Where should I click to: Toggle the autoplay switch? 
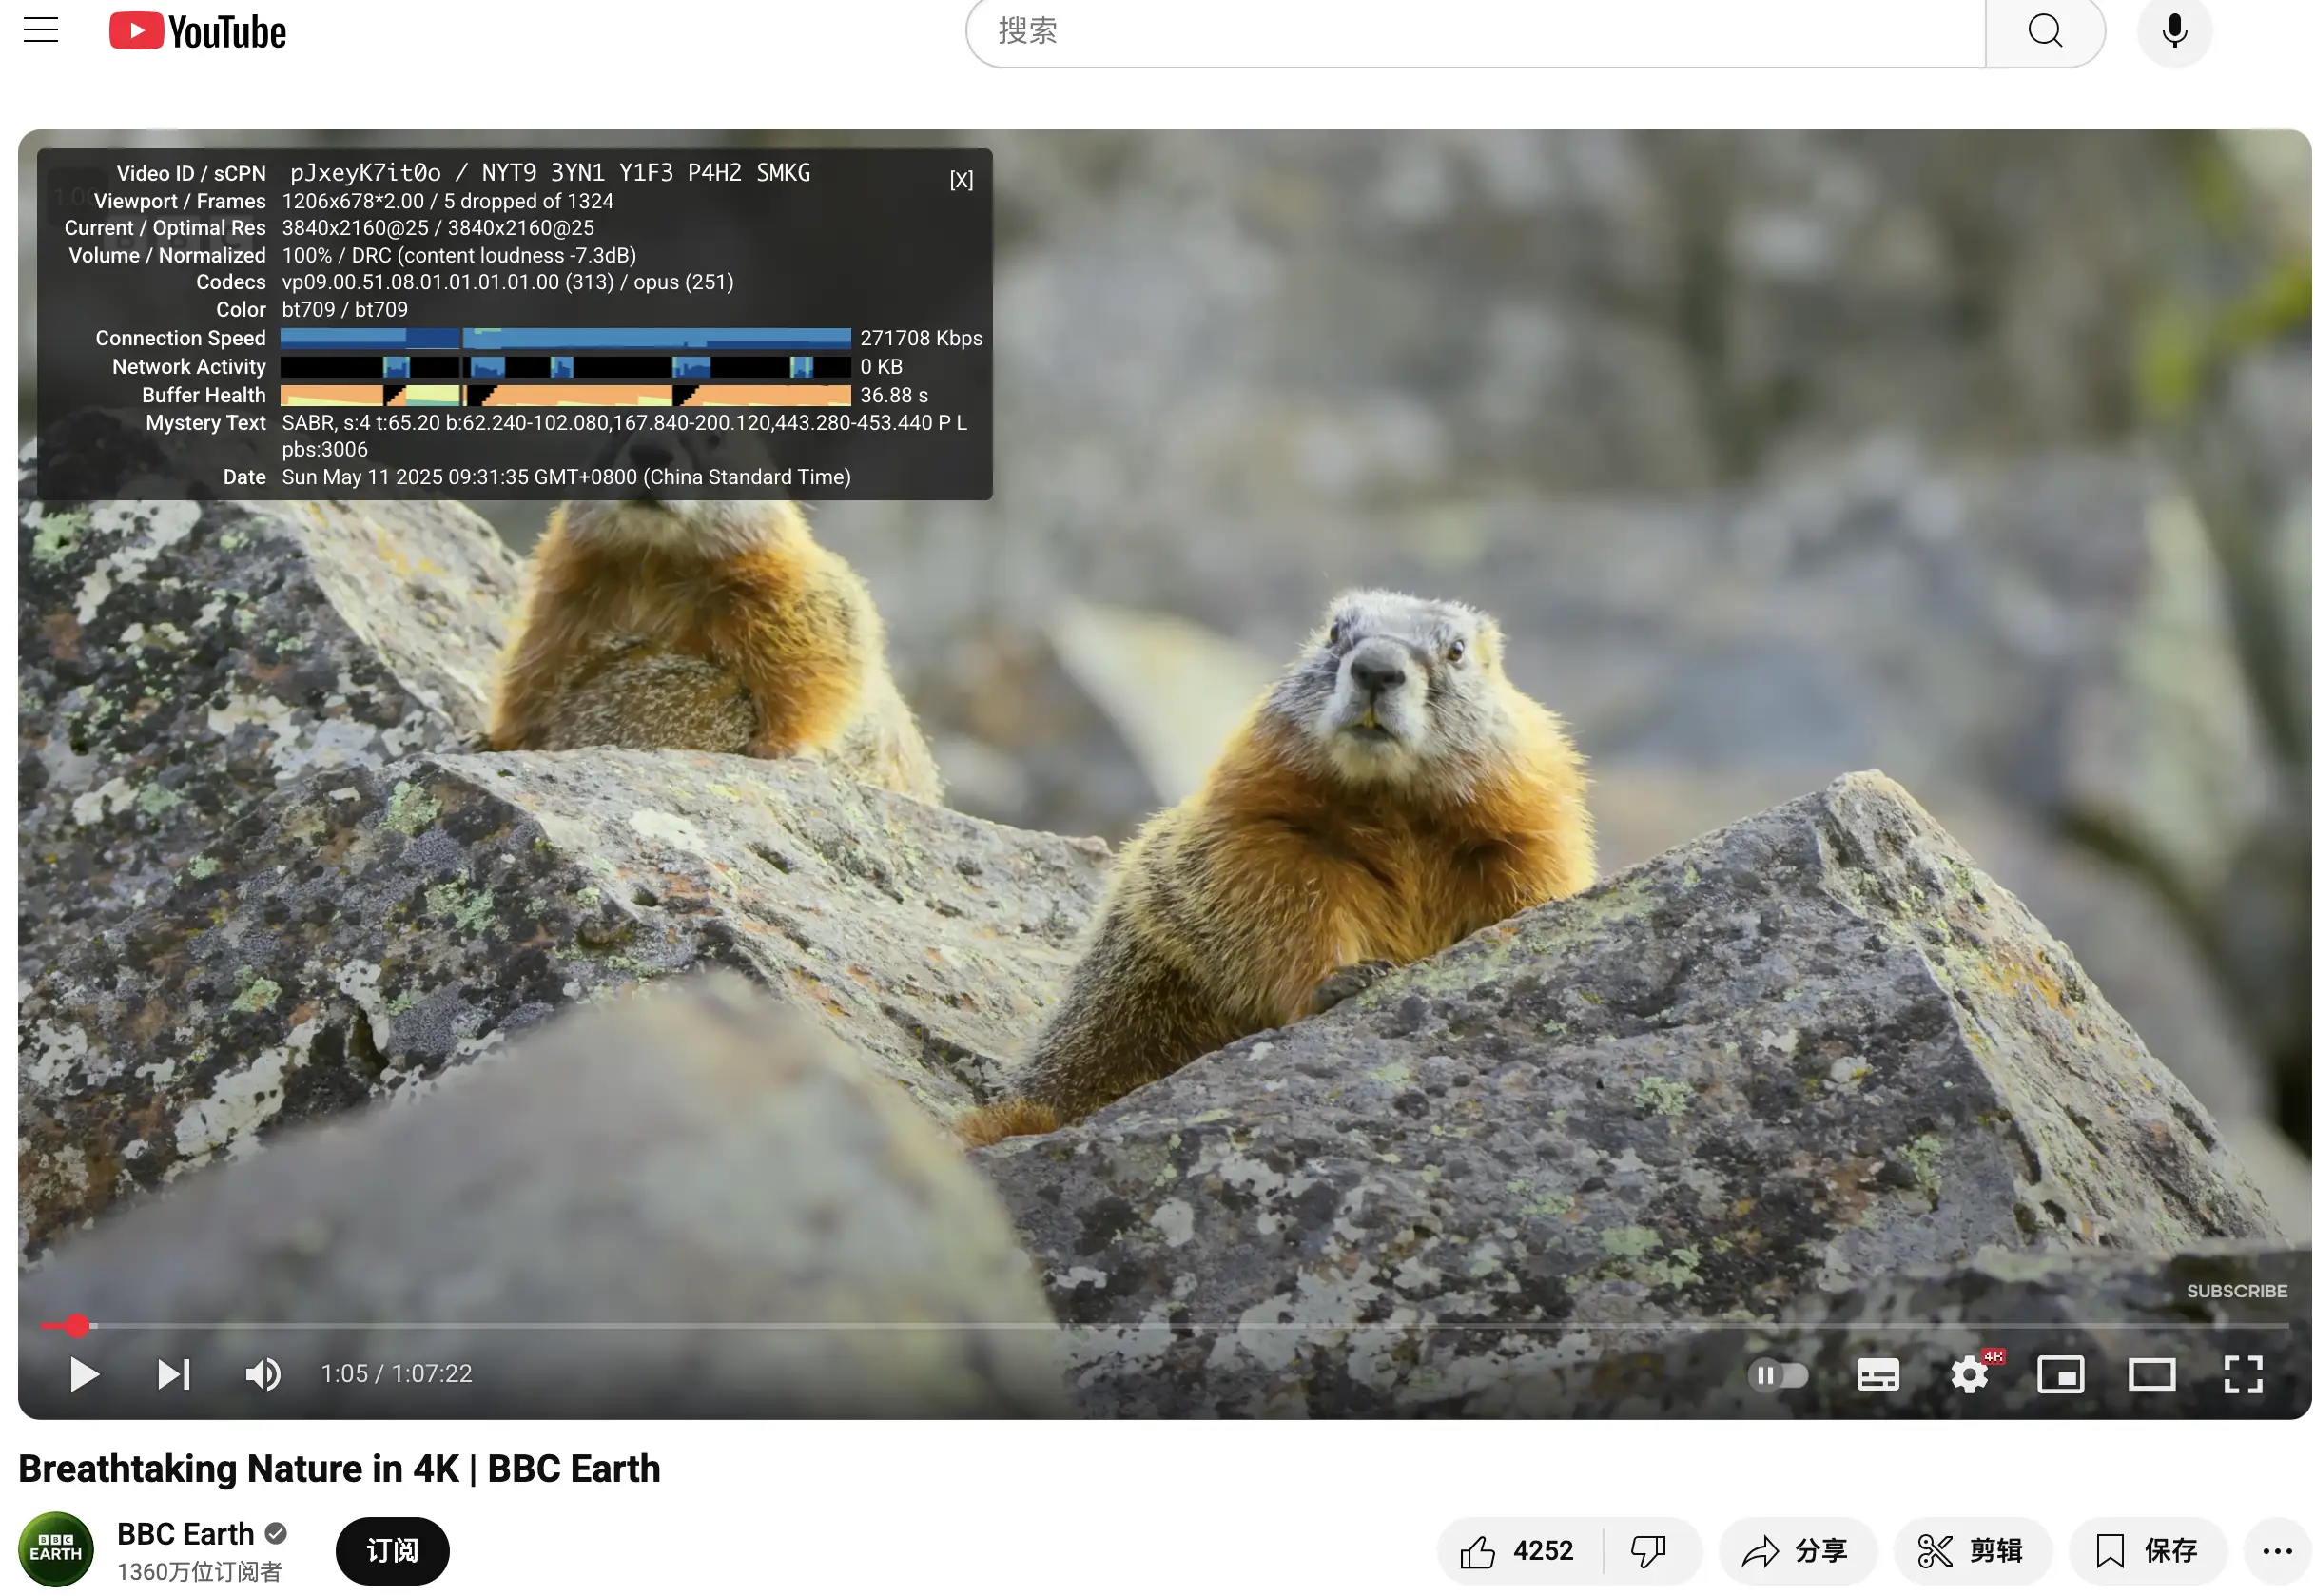(x=1777, y=1375)
